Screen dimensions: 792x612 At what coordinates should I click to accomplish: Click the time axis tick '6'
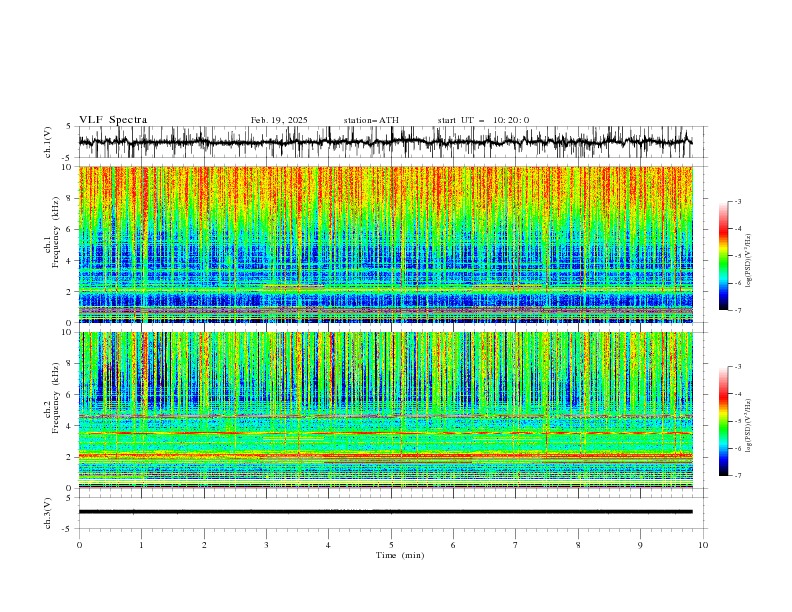click(453, 545)
